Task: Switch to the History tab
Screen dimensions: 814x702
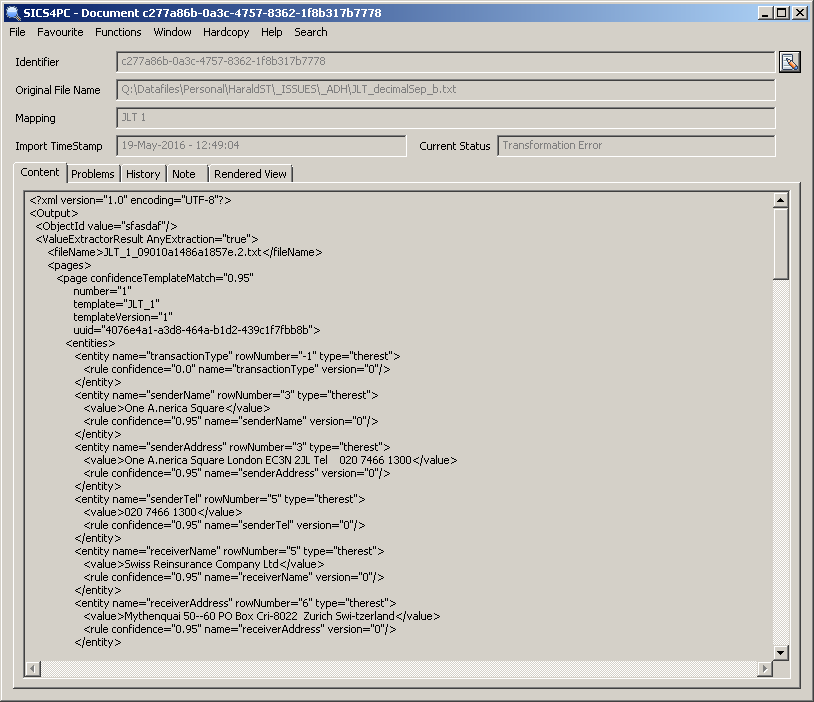Action: (x=143, y=174)
